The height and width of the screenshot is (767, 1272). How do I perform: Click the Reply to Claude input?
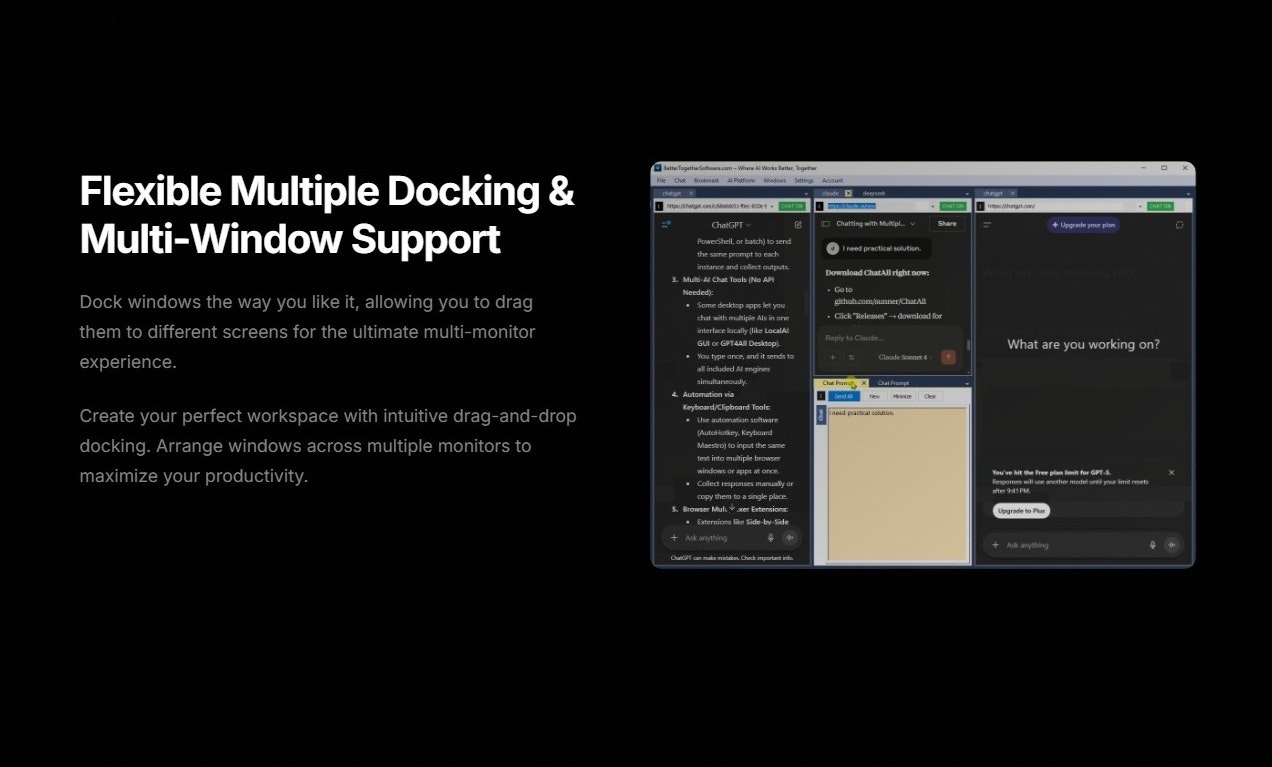(x=890, y=338)
